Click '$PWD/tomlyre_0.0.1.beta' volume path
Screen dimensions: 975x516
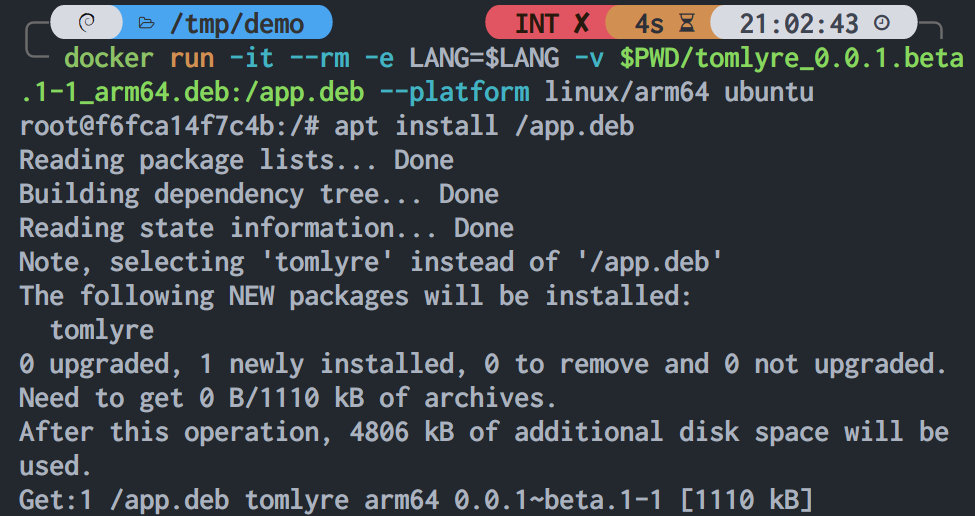792,58
